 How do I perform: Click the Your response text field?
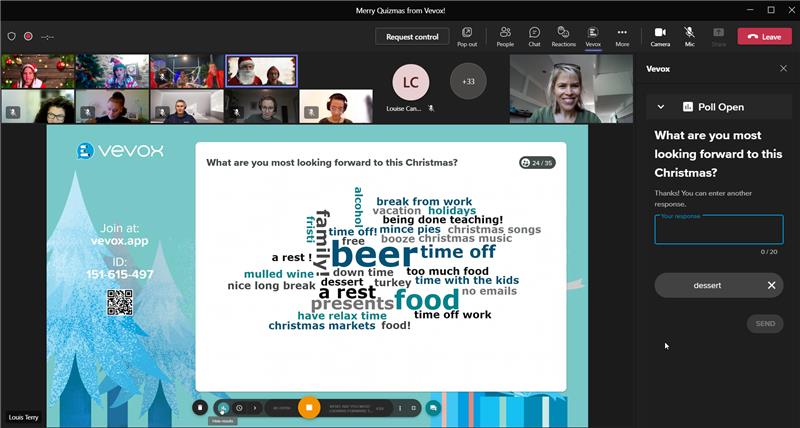[x=718, y=230]
